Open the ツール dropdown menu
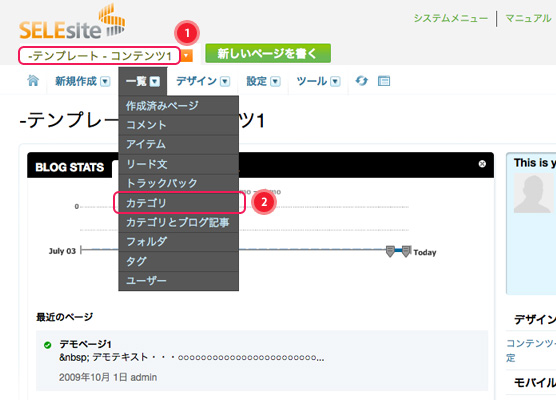This screenshot has width=556, height=400. coord(318,81)
